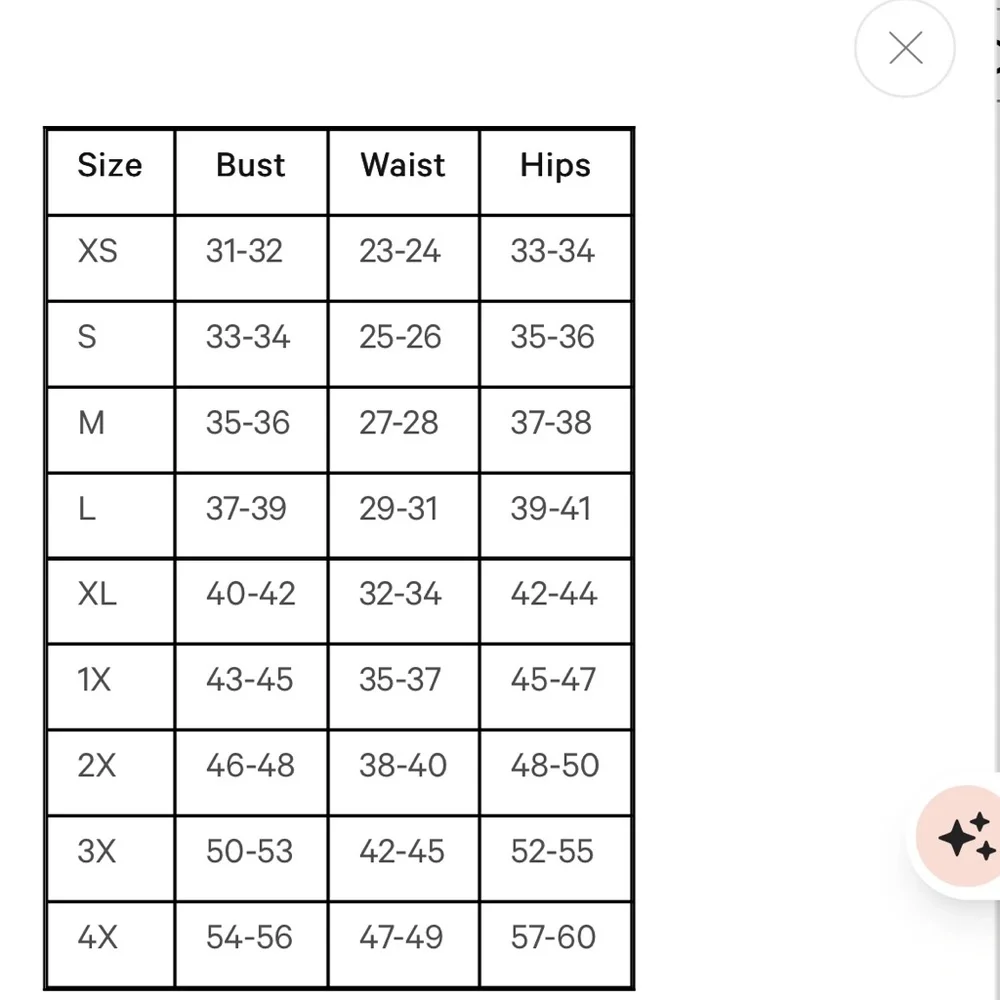Viewport: 1000px width, 1000px height.
Task: Select the 1X size row label
Action: (95, 680)
